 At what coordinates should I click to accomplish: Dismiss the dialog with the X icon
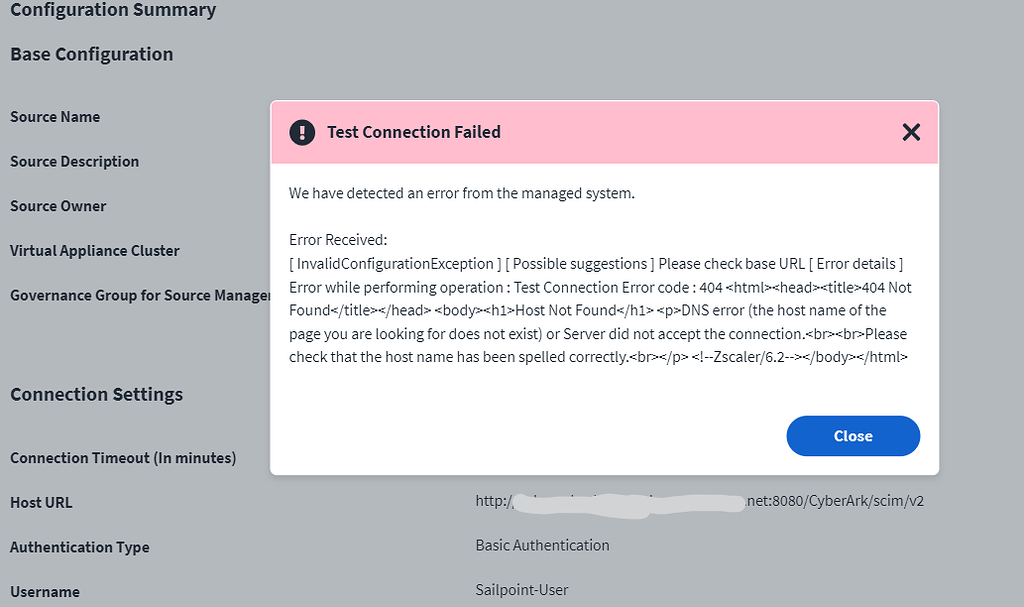coord(911,132)
